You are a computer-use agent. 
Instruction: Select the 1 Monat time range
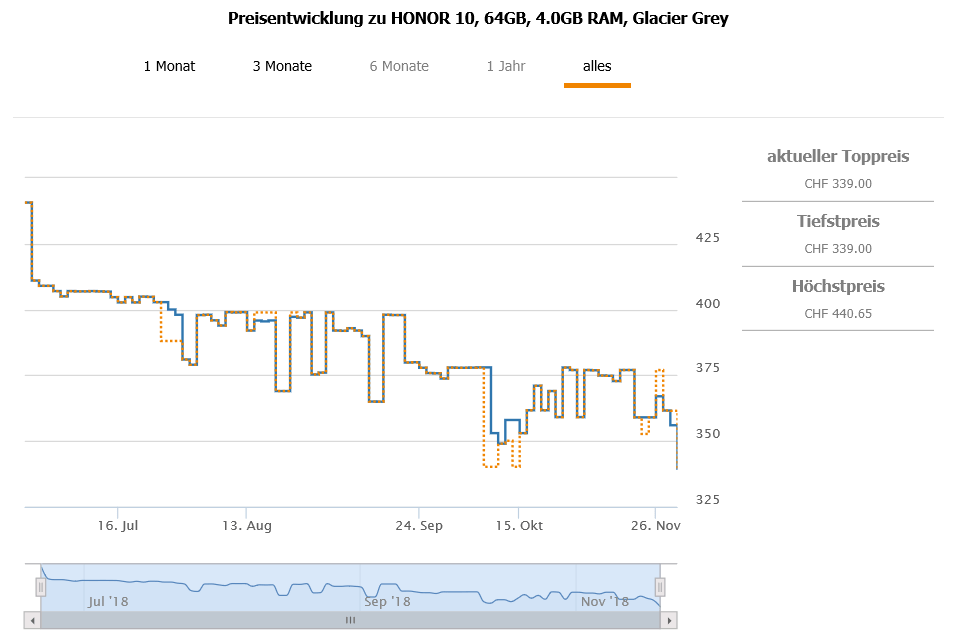click(x=169, y=66)
